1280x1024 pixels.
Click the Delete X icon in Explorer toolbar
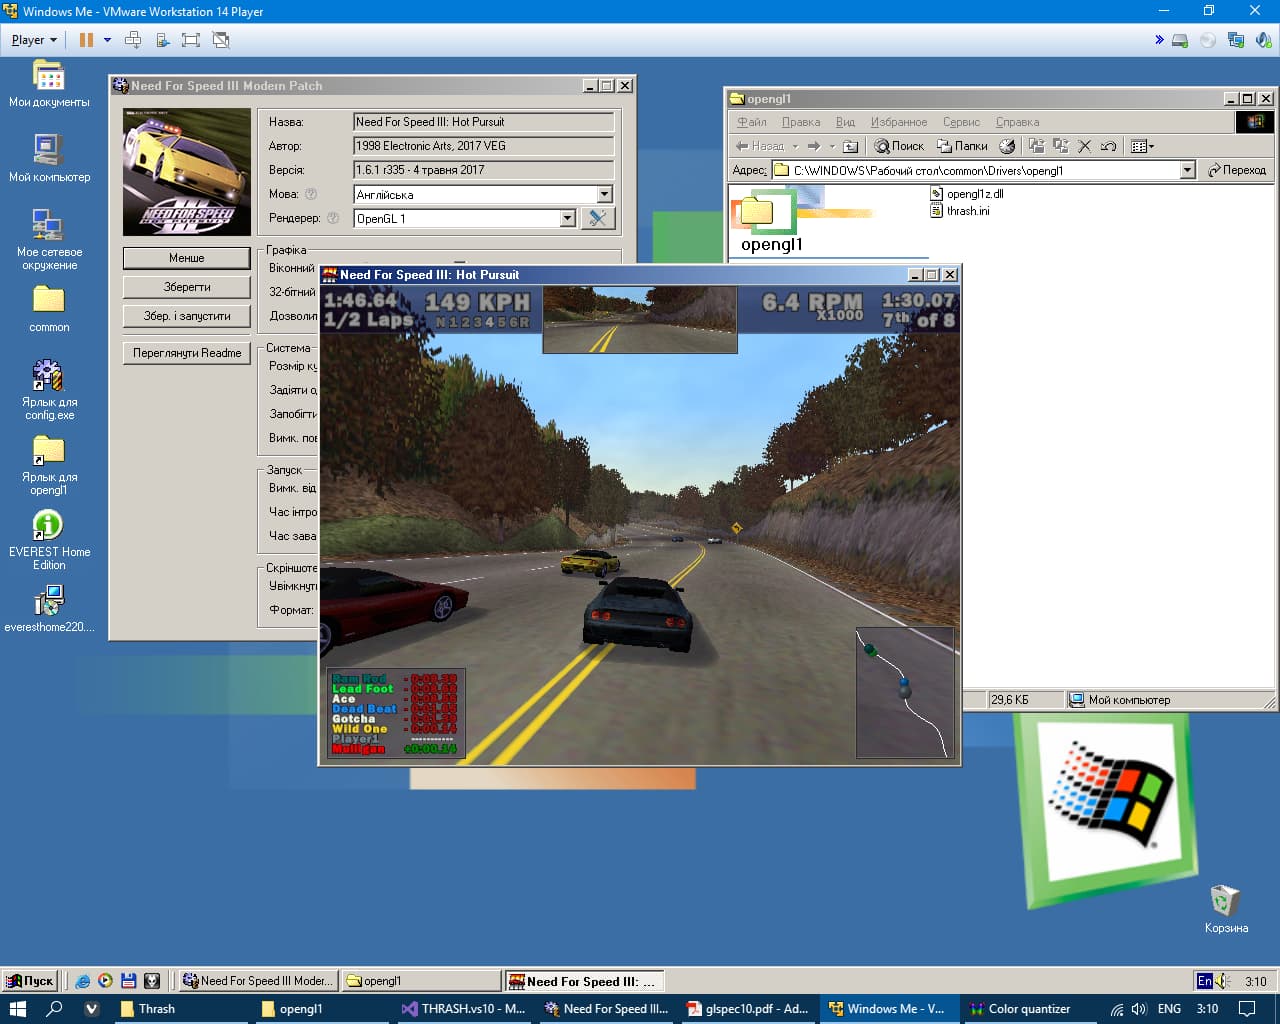point(1084,146)
